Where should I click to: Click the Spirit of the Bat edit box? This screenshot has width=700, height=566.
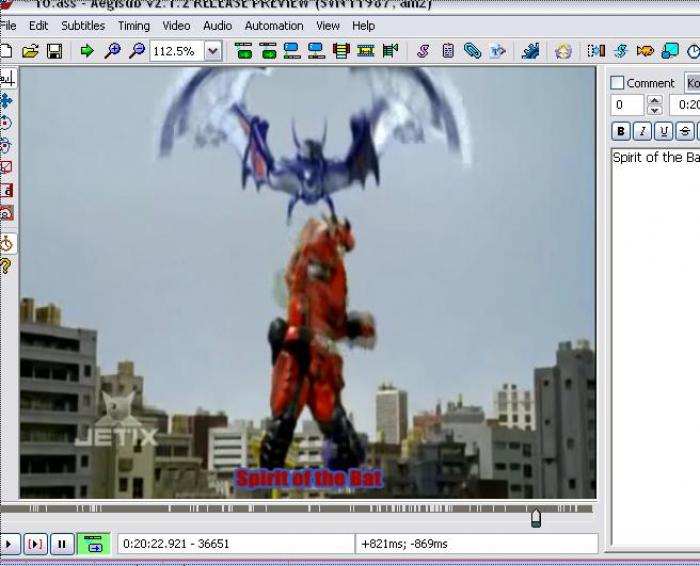tap(655, 346)
